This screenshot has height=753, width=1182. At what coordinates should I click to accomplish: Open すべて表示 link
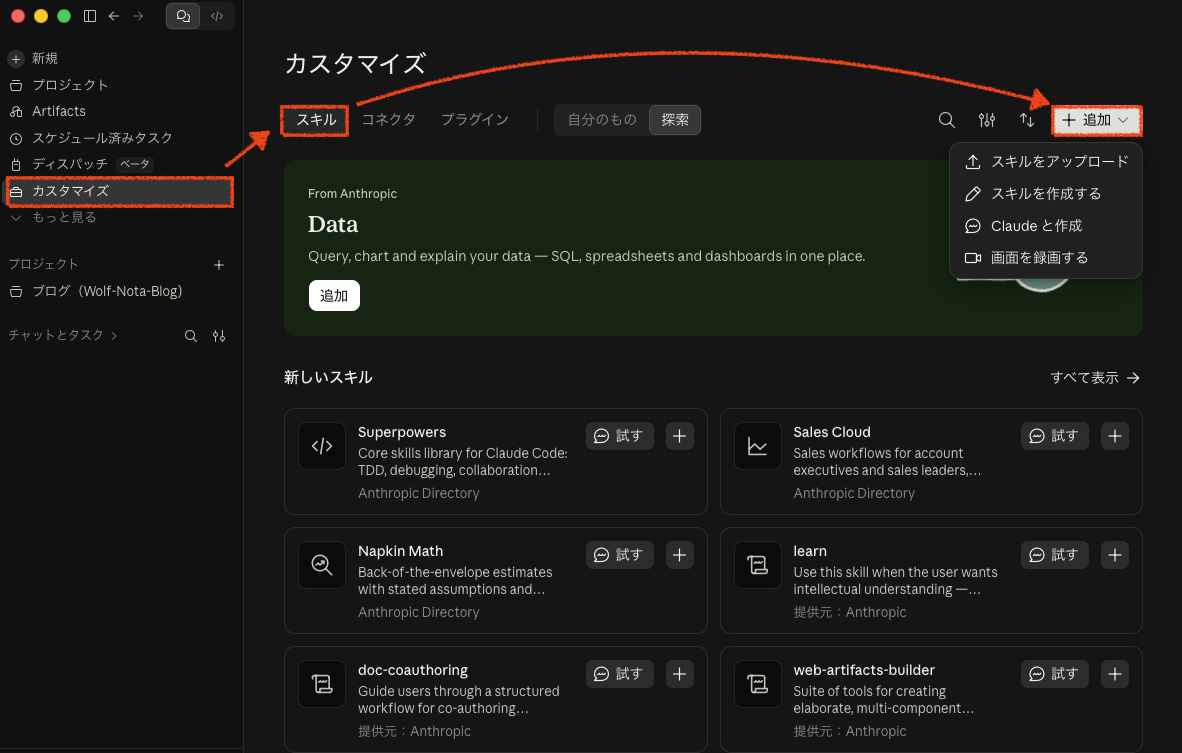(1095, 378)
